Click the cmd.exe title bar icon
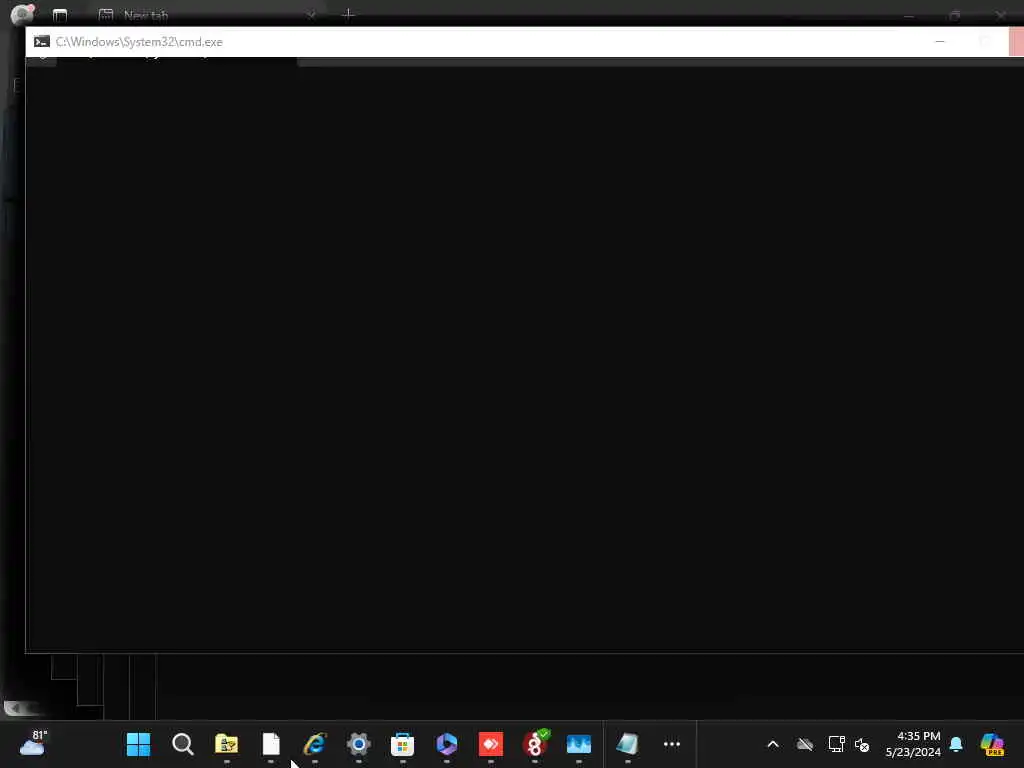 point(42,42)
